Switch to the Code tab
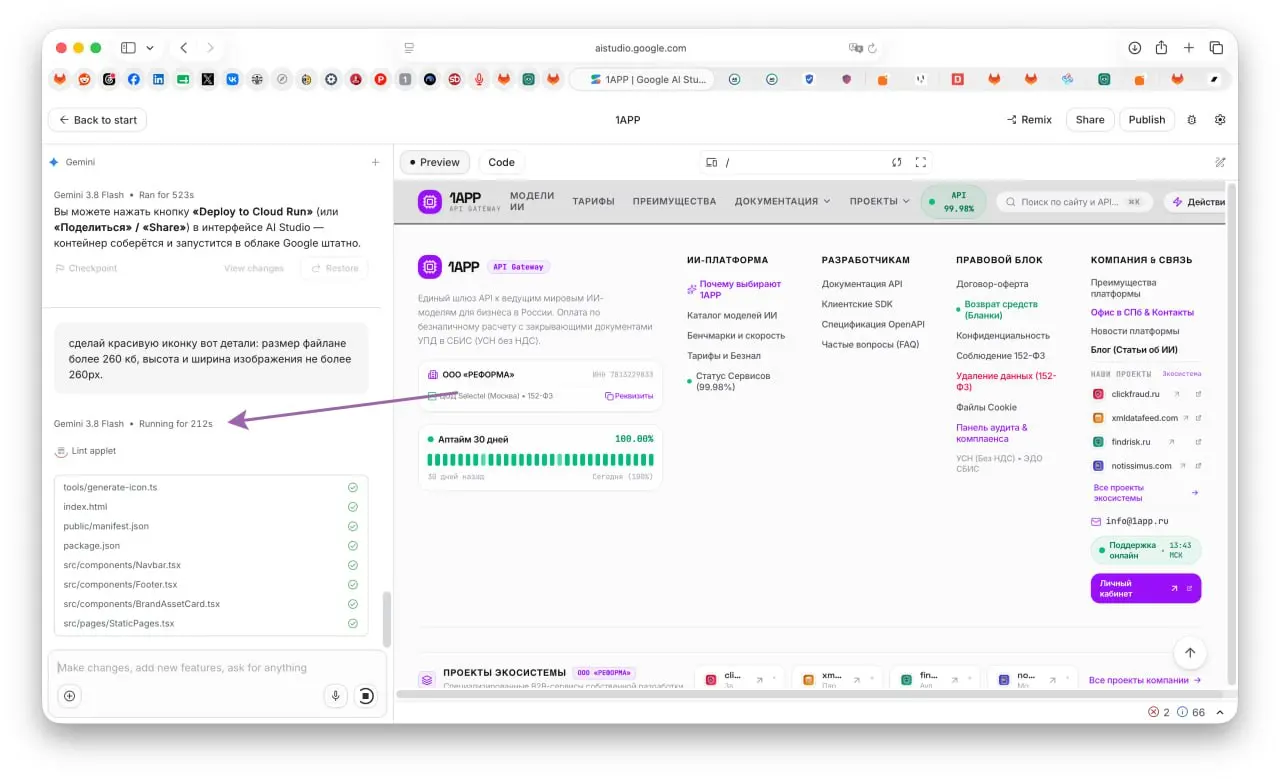Viewport: 1280px width, 779px height. coord(501,162)
